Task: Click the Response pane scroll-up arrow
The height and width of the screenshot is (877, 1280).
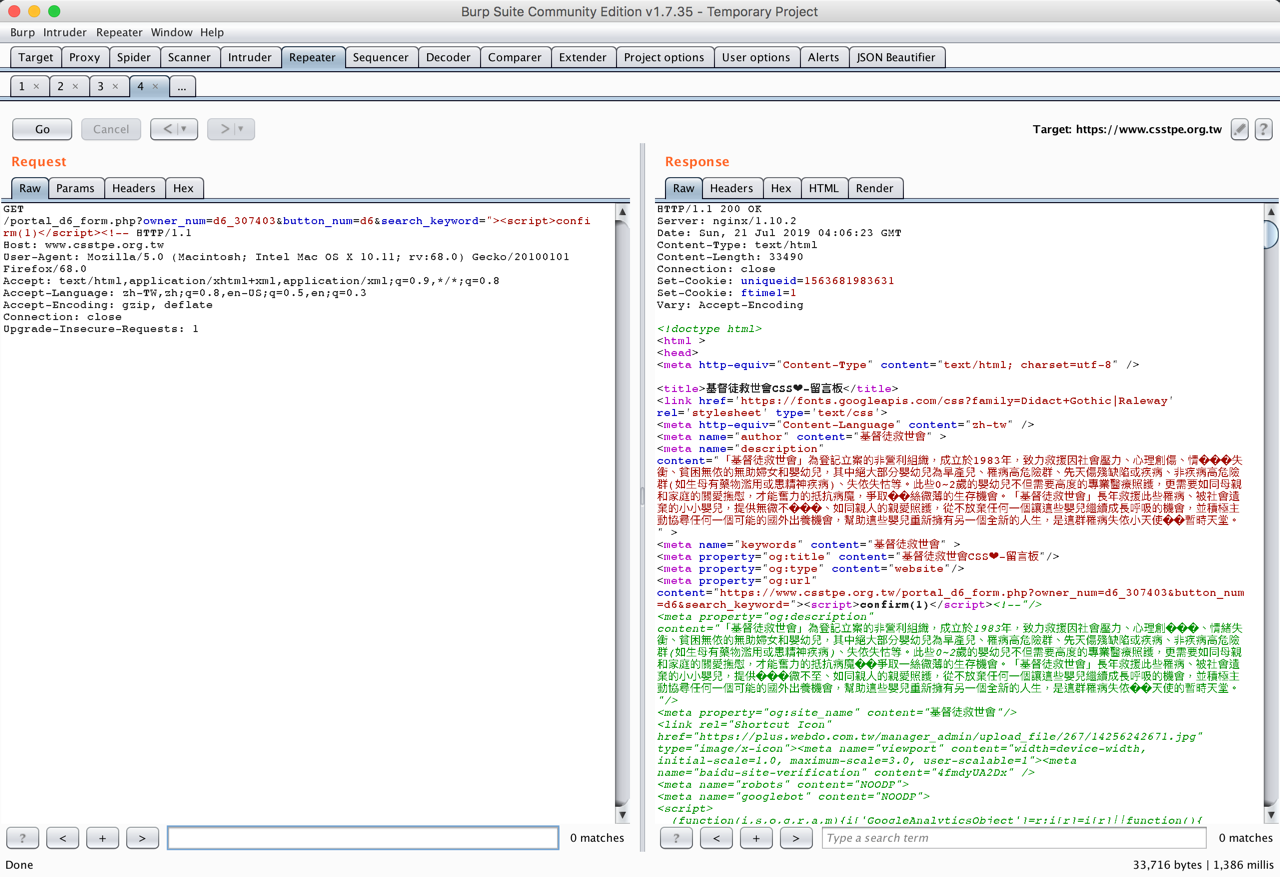Action: (x=1271, y=212)
